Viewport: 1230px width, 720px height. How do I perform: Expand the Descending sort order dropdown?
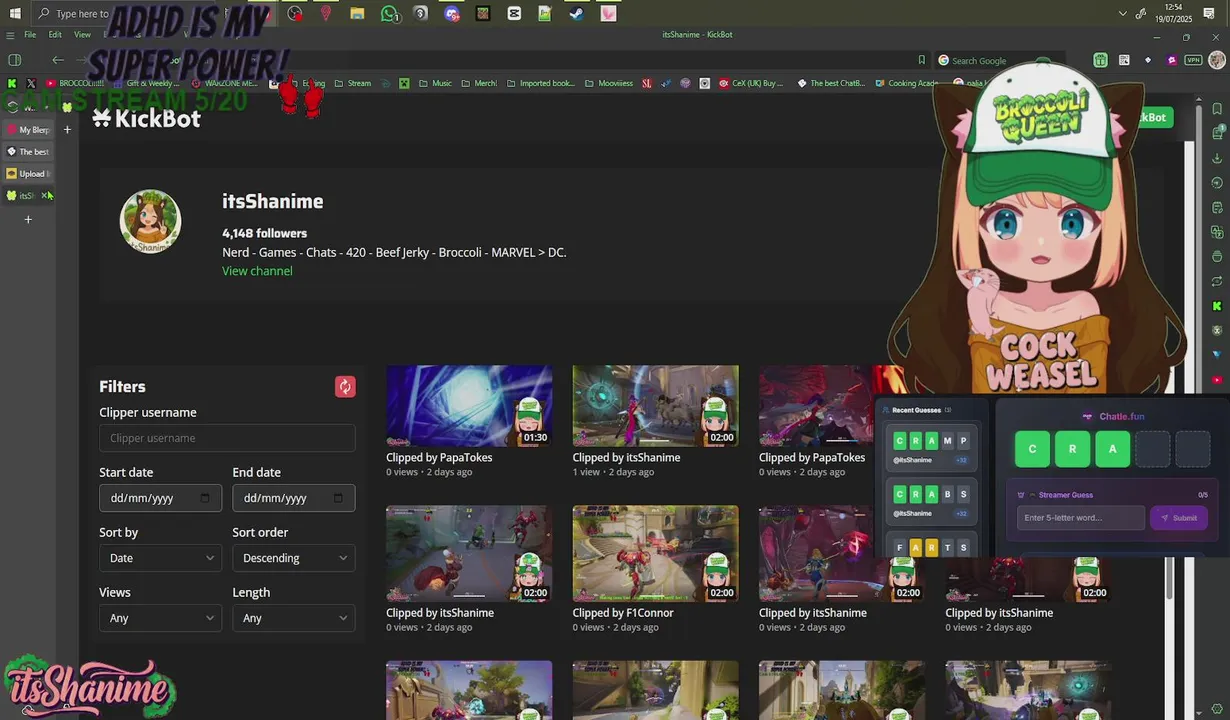[293, 558]
